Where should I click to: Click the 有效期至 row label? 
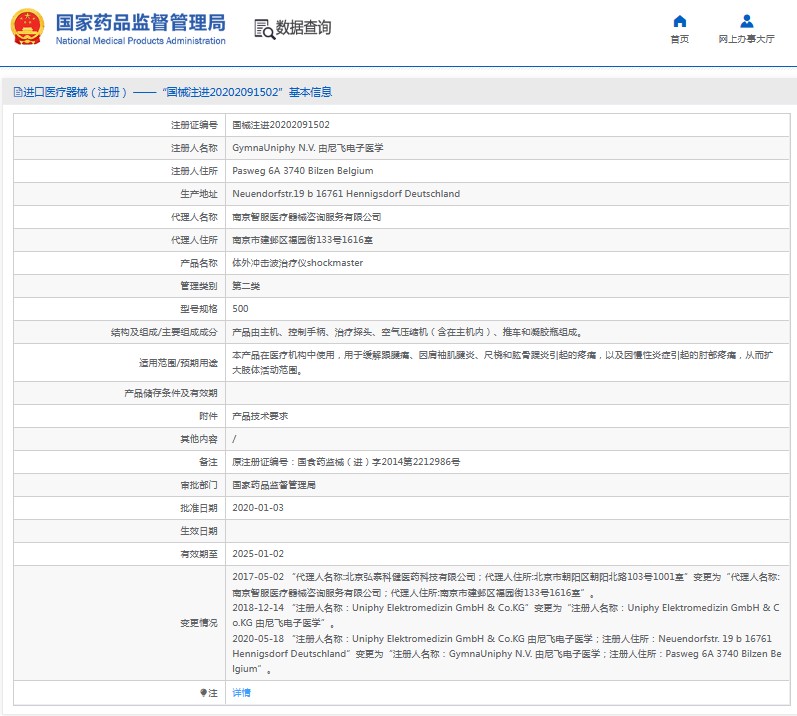[199, 554]
